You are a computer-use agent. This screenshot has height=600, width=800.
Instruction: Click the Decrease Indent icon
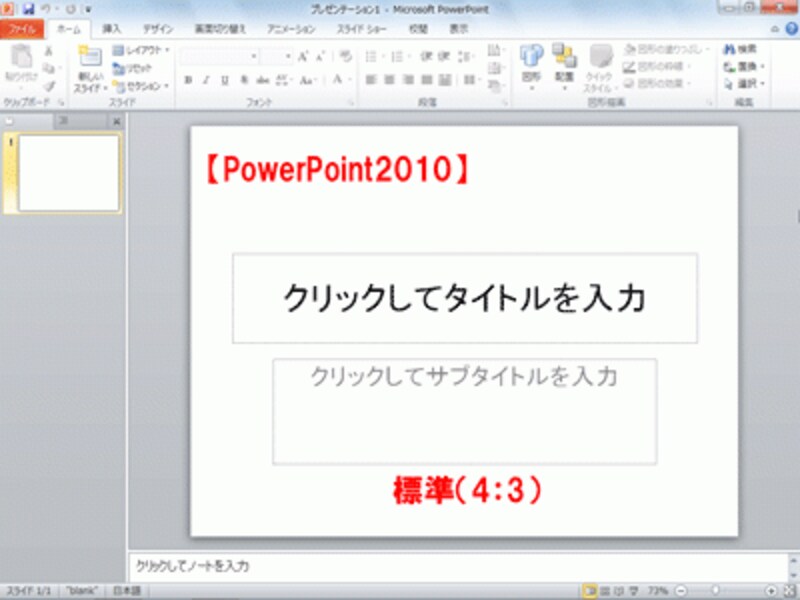[426, 56]
